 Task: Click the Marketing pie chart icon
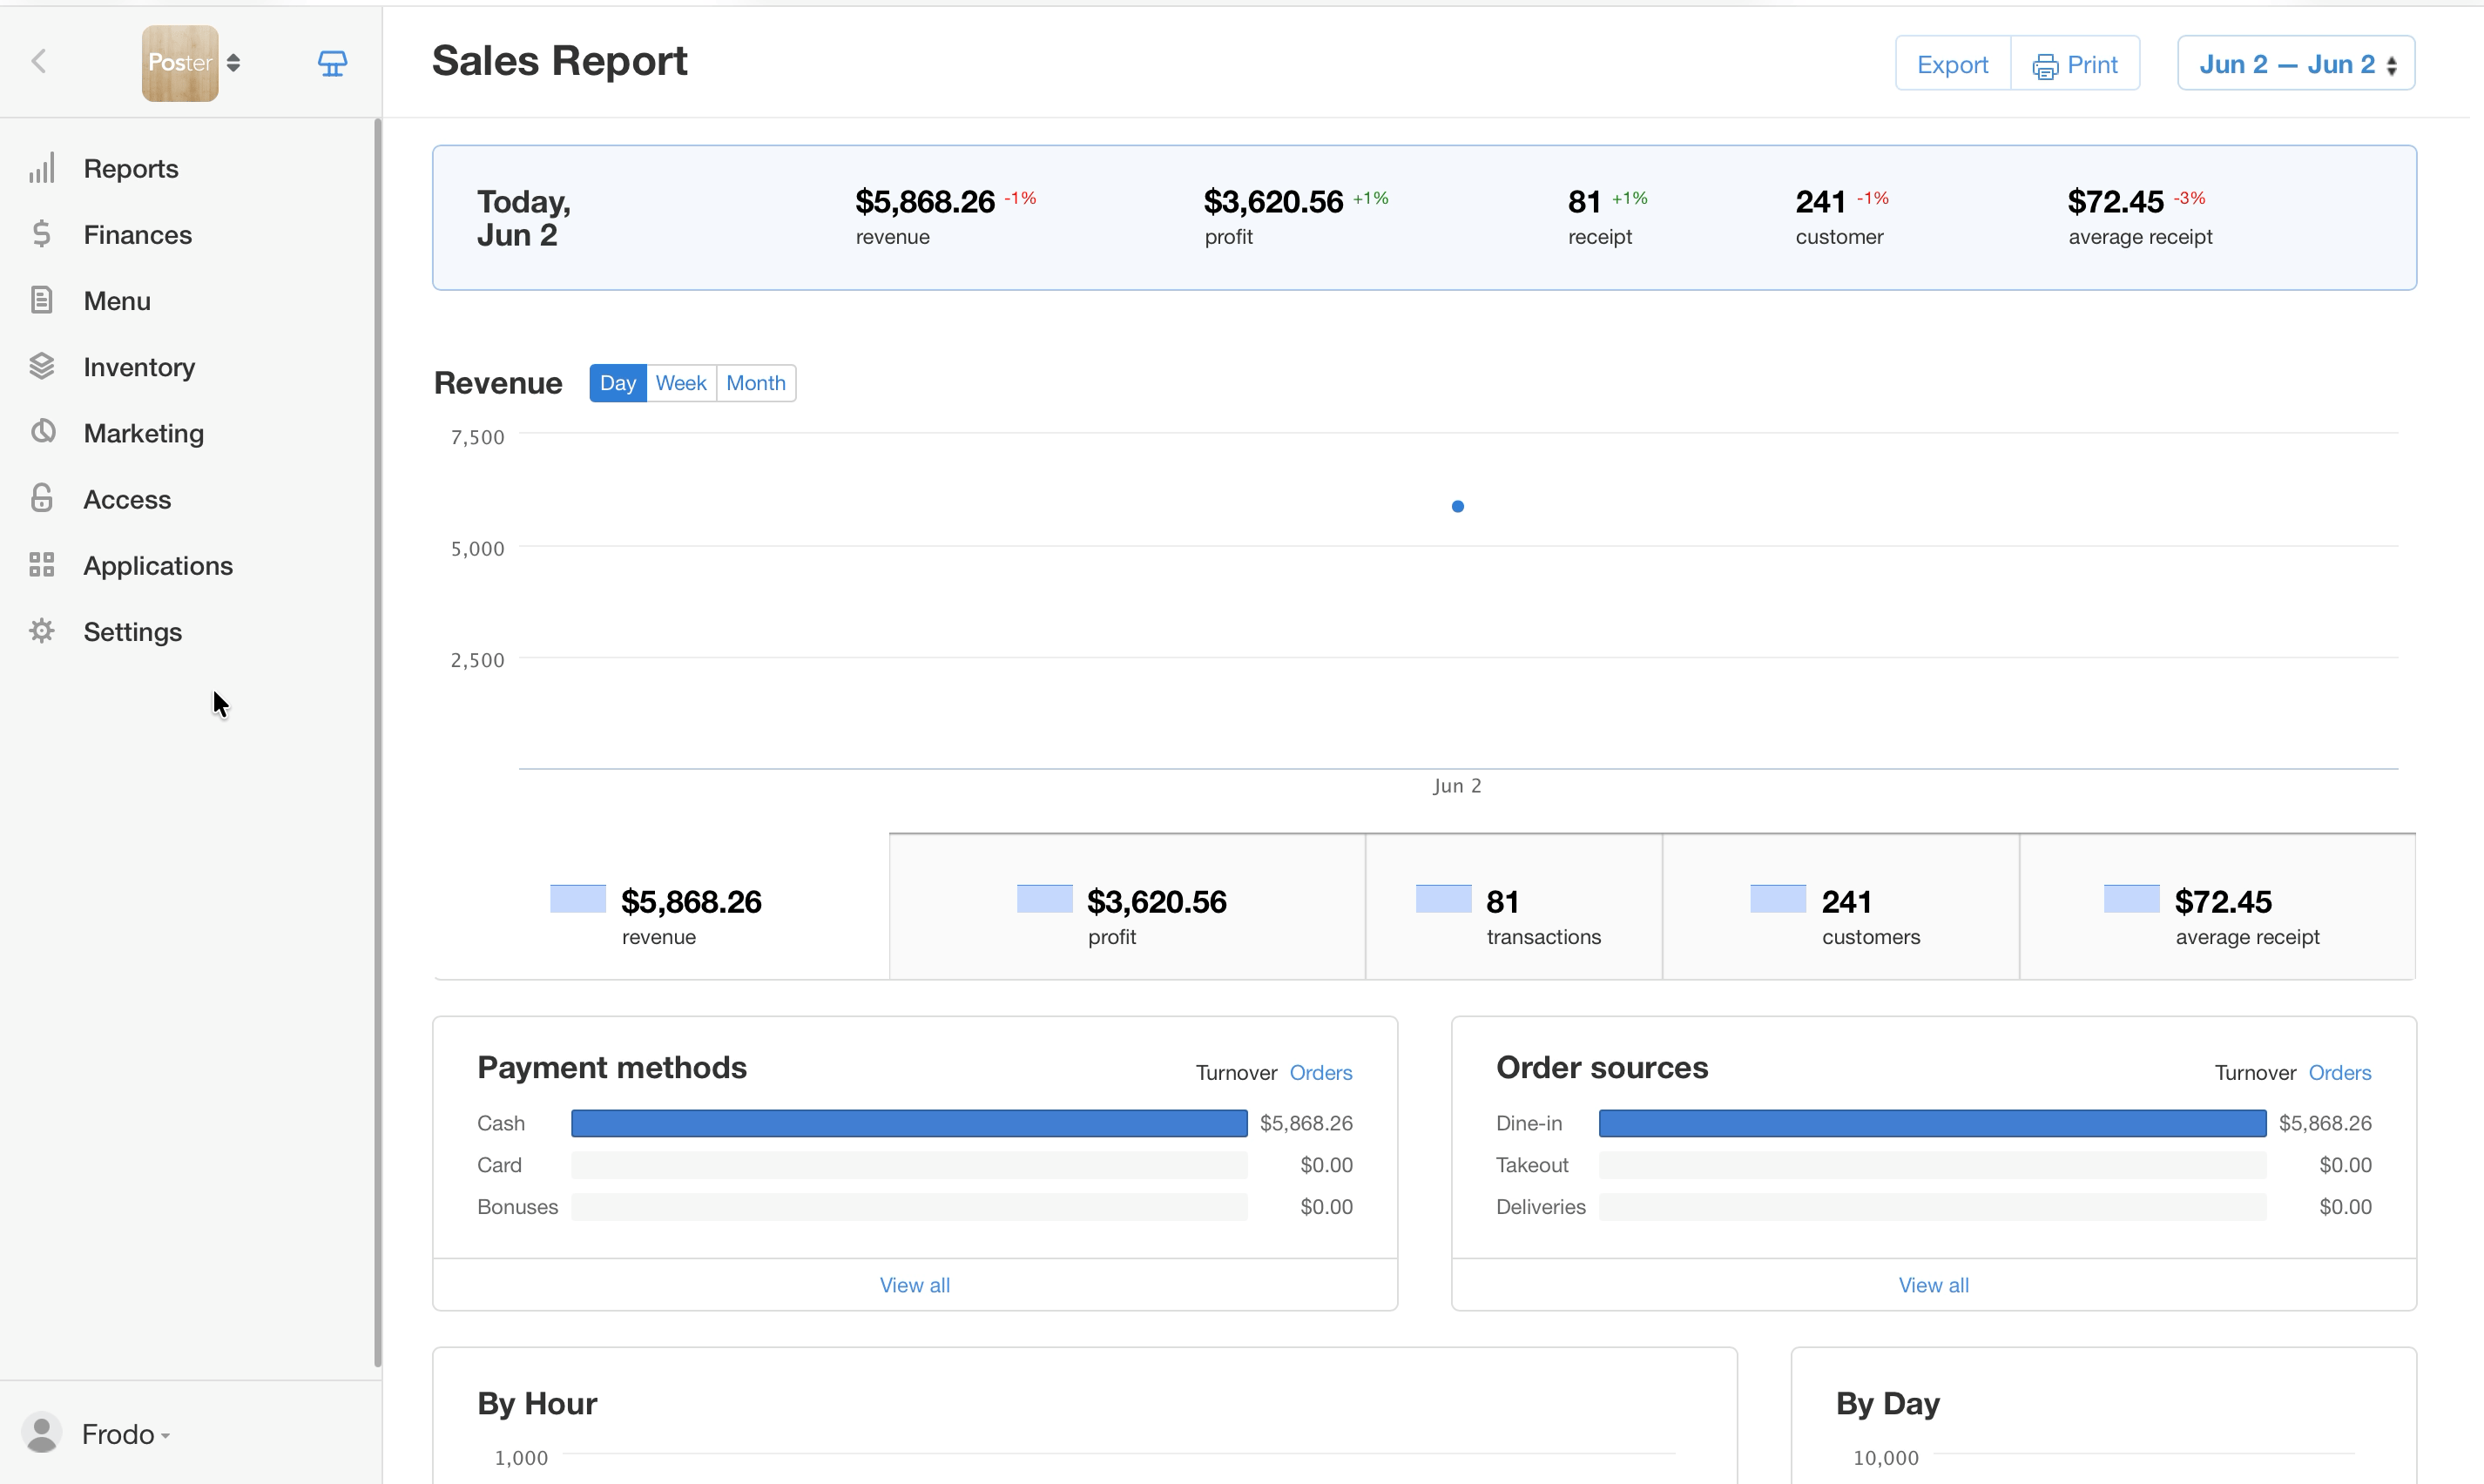42,432
